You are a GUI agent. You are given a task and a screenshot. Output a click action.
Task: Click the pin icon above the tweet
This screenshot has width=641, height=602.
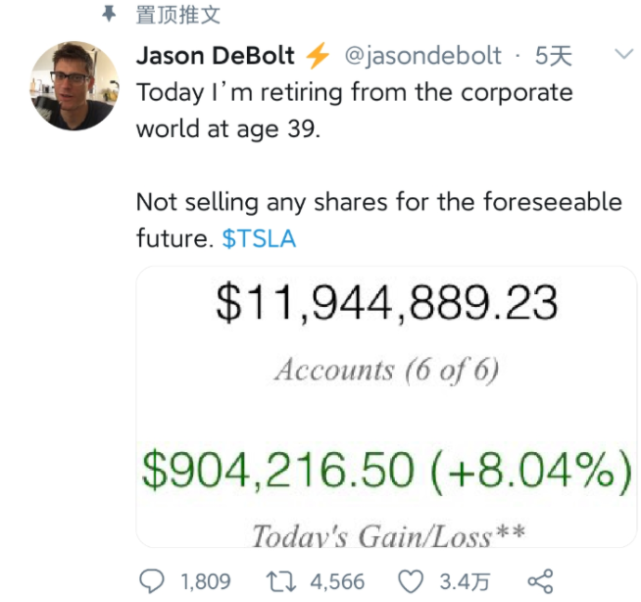point(109,14)
